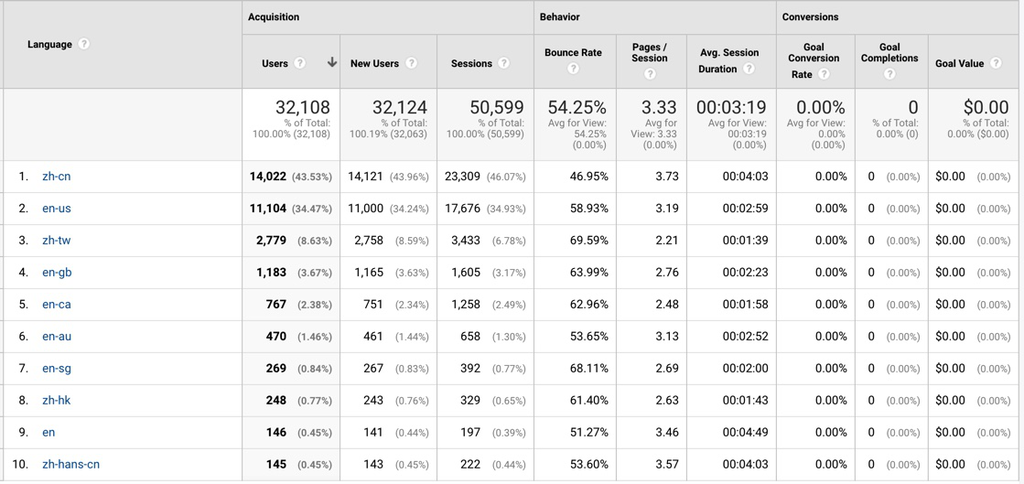The width and height of the screenshot is (1024, 484).
Task: Open the Goal Conversion Rate help icon
Action: (825, 75)
